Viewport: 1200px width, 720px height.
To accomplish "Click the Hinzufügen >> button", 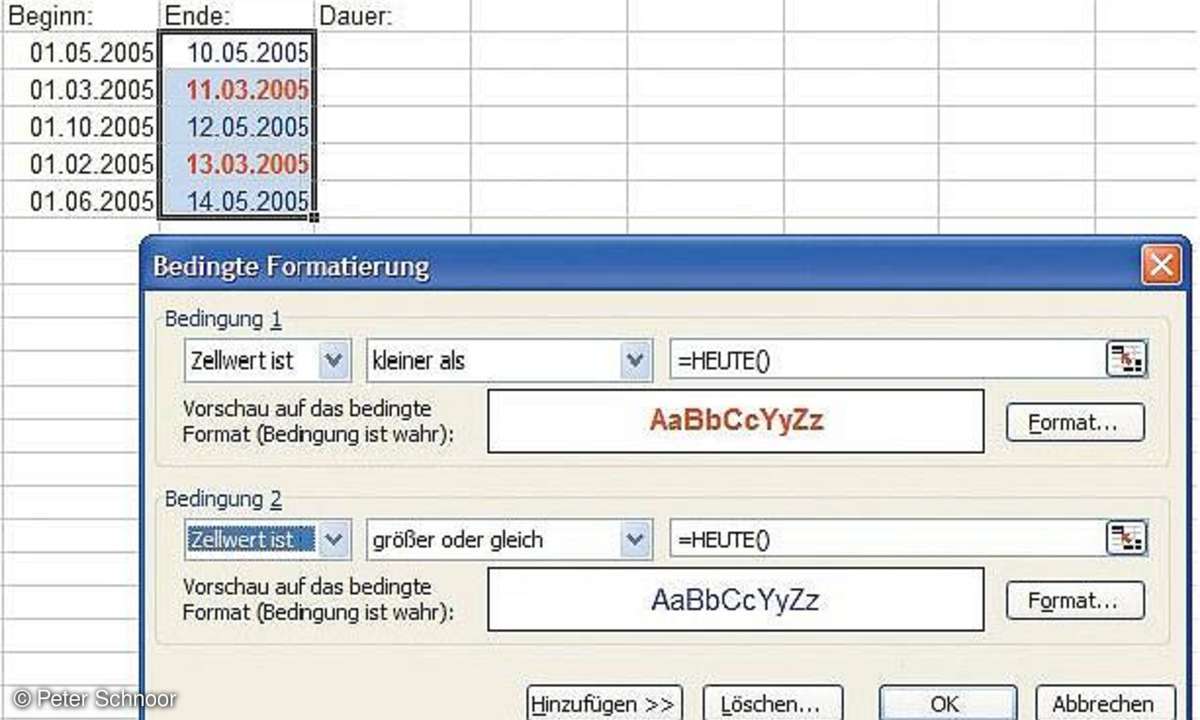I will click(x=604, y=703).
